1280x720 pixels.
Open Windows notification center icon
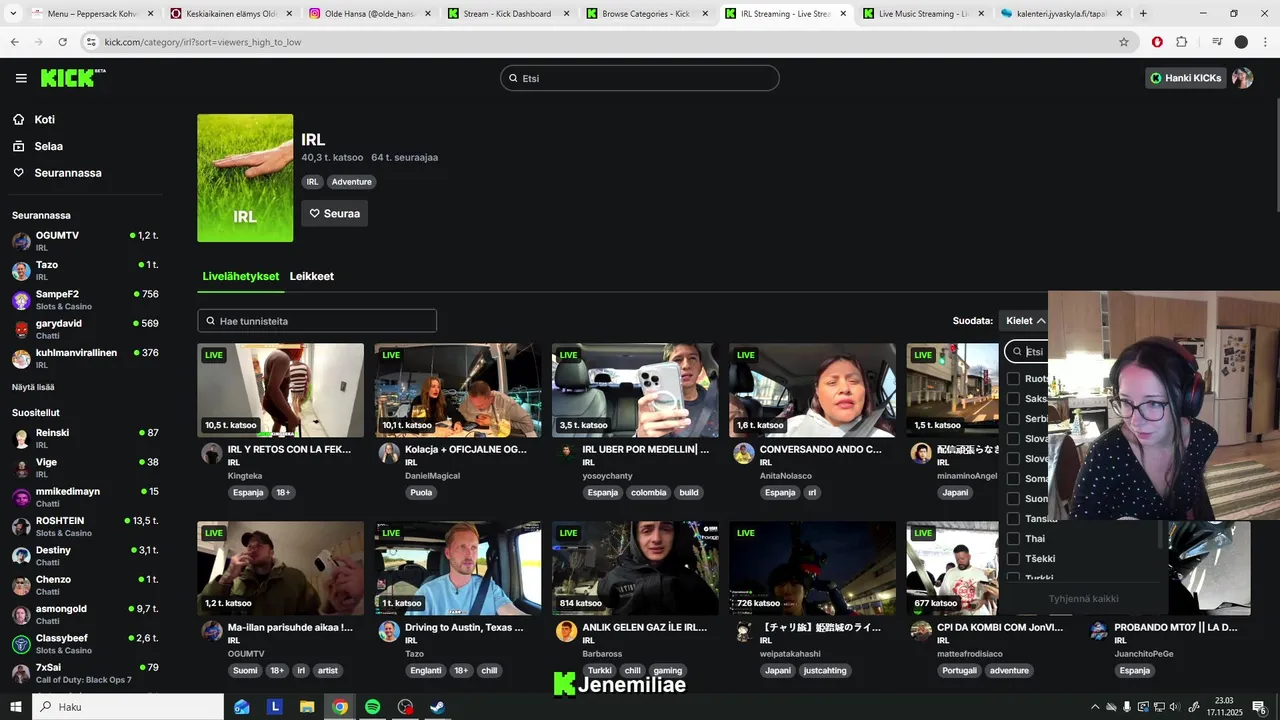point(1260,707)
